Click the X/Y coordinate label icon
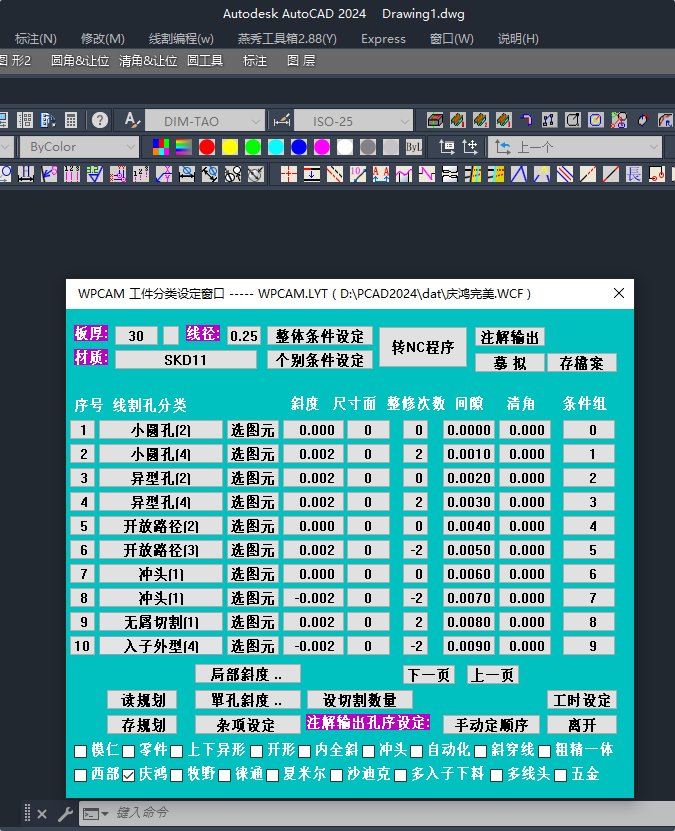 tap(164, 174)
